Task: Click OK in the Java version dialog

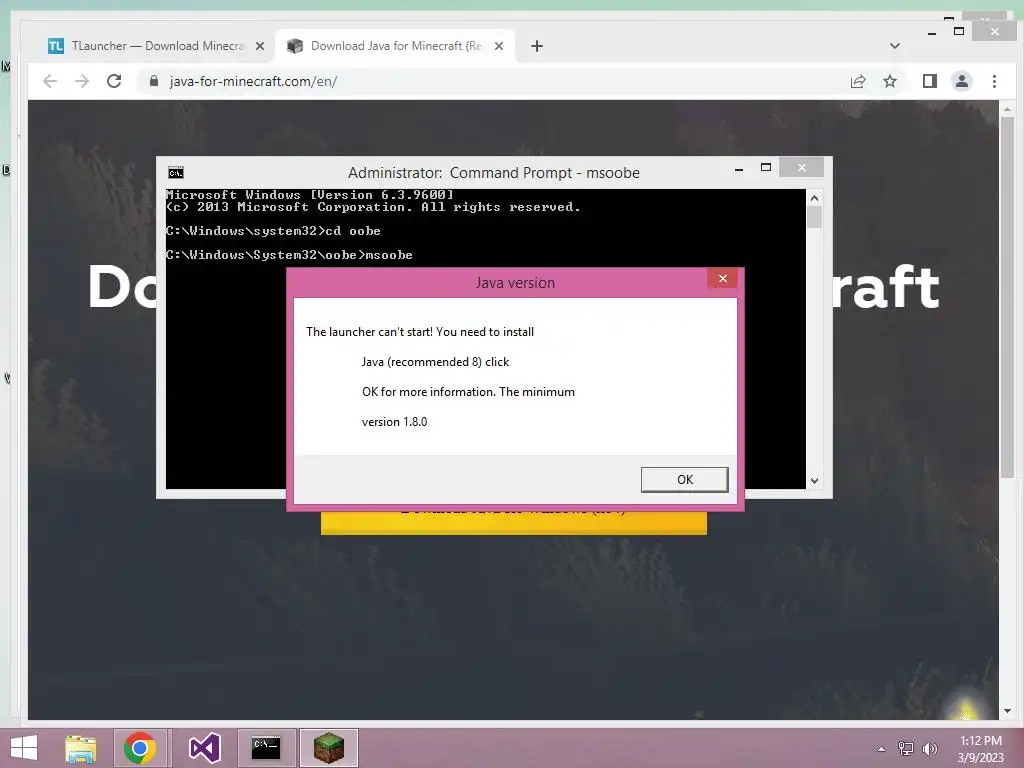Action: click(684, 479)
